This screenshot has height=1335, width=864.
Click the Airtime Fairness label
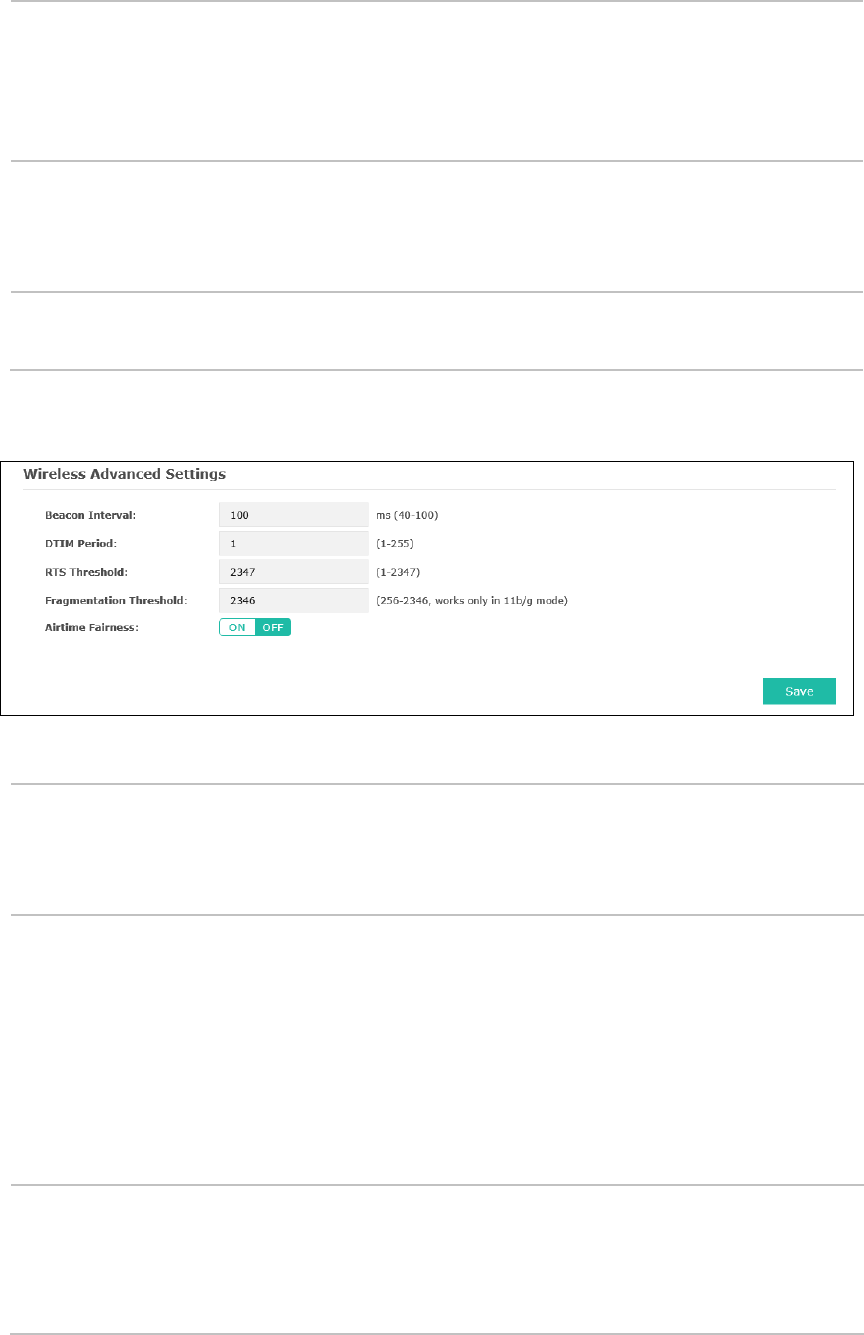(91, 629)
